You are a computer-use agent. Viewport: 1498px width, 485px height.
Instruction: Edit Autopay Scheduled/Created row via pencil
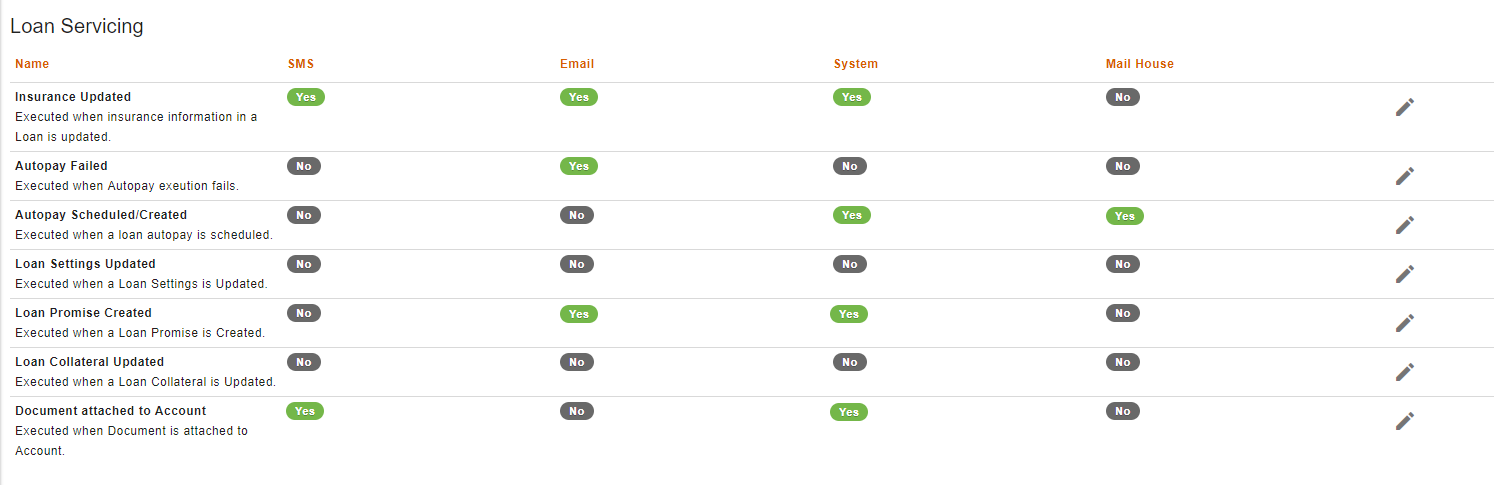1405,225
